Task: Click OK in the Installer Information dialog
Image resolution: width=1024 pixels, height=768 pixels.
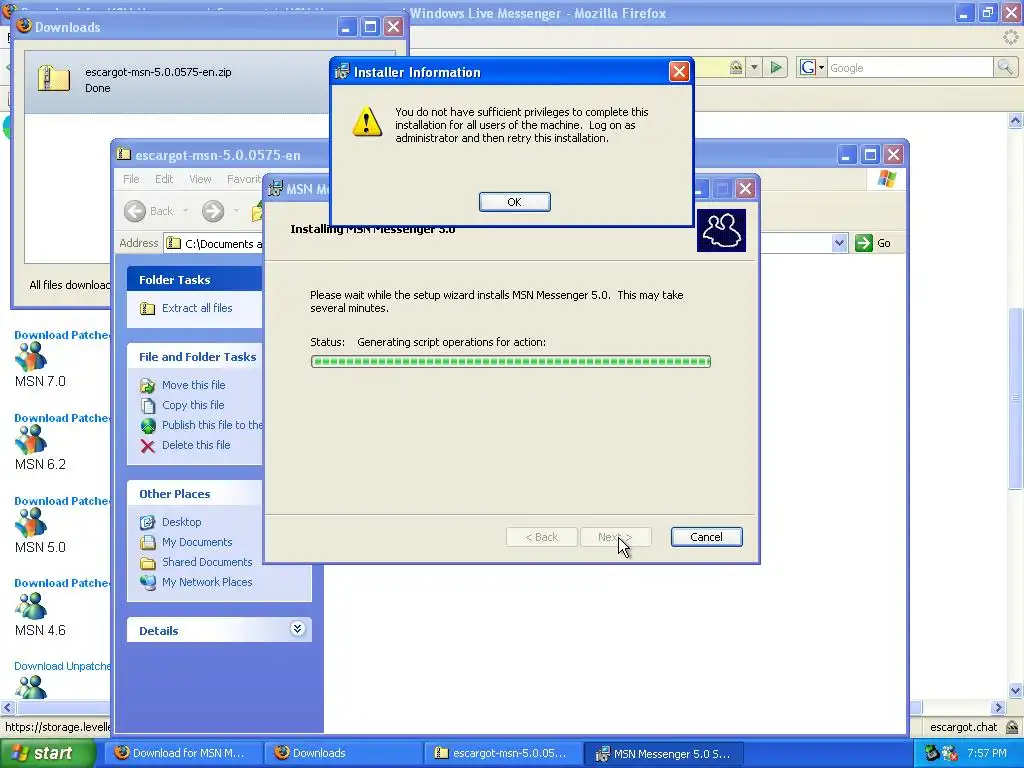Action: pos(515,202)
